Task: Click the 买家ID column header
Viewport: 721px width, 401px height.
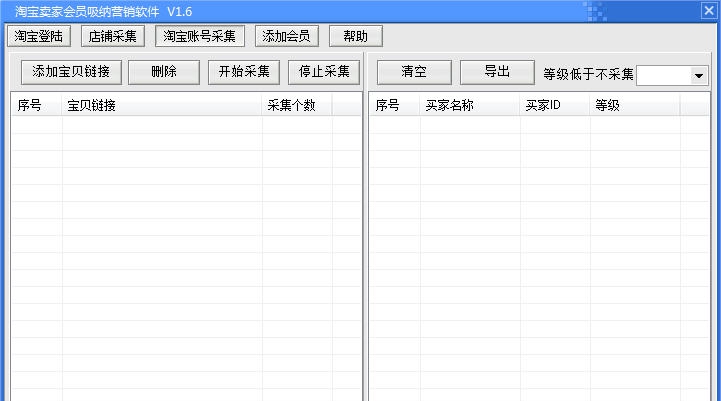Action: click(555, 105)
